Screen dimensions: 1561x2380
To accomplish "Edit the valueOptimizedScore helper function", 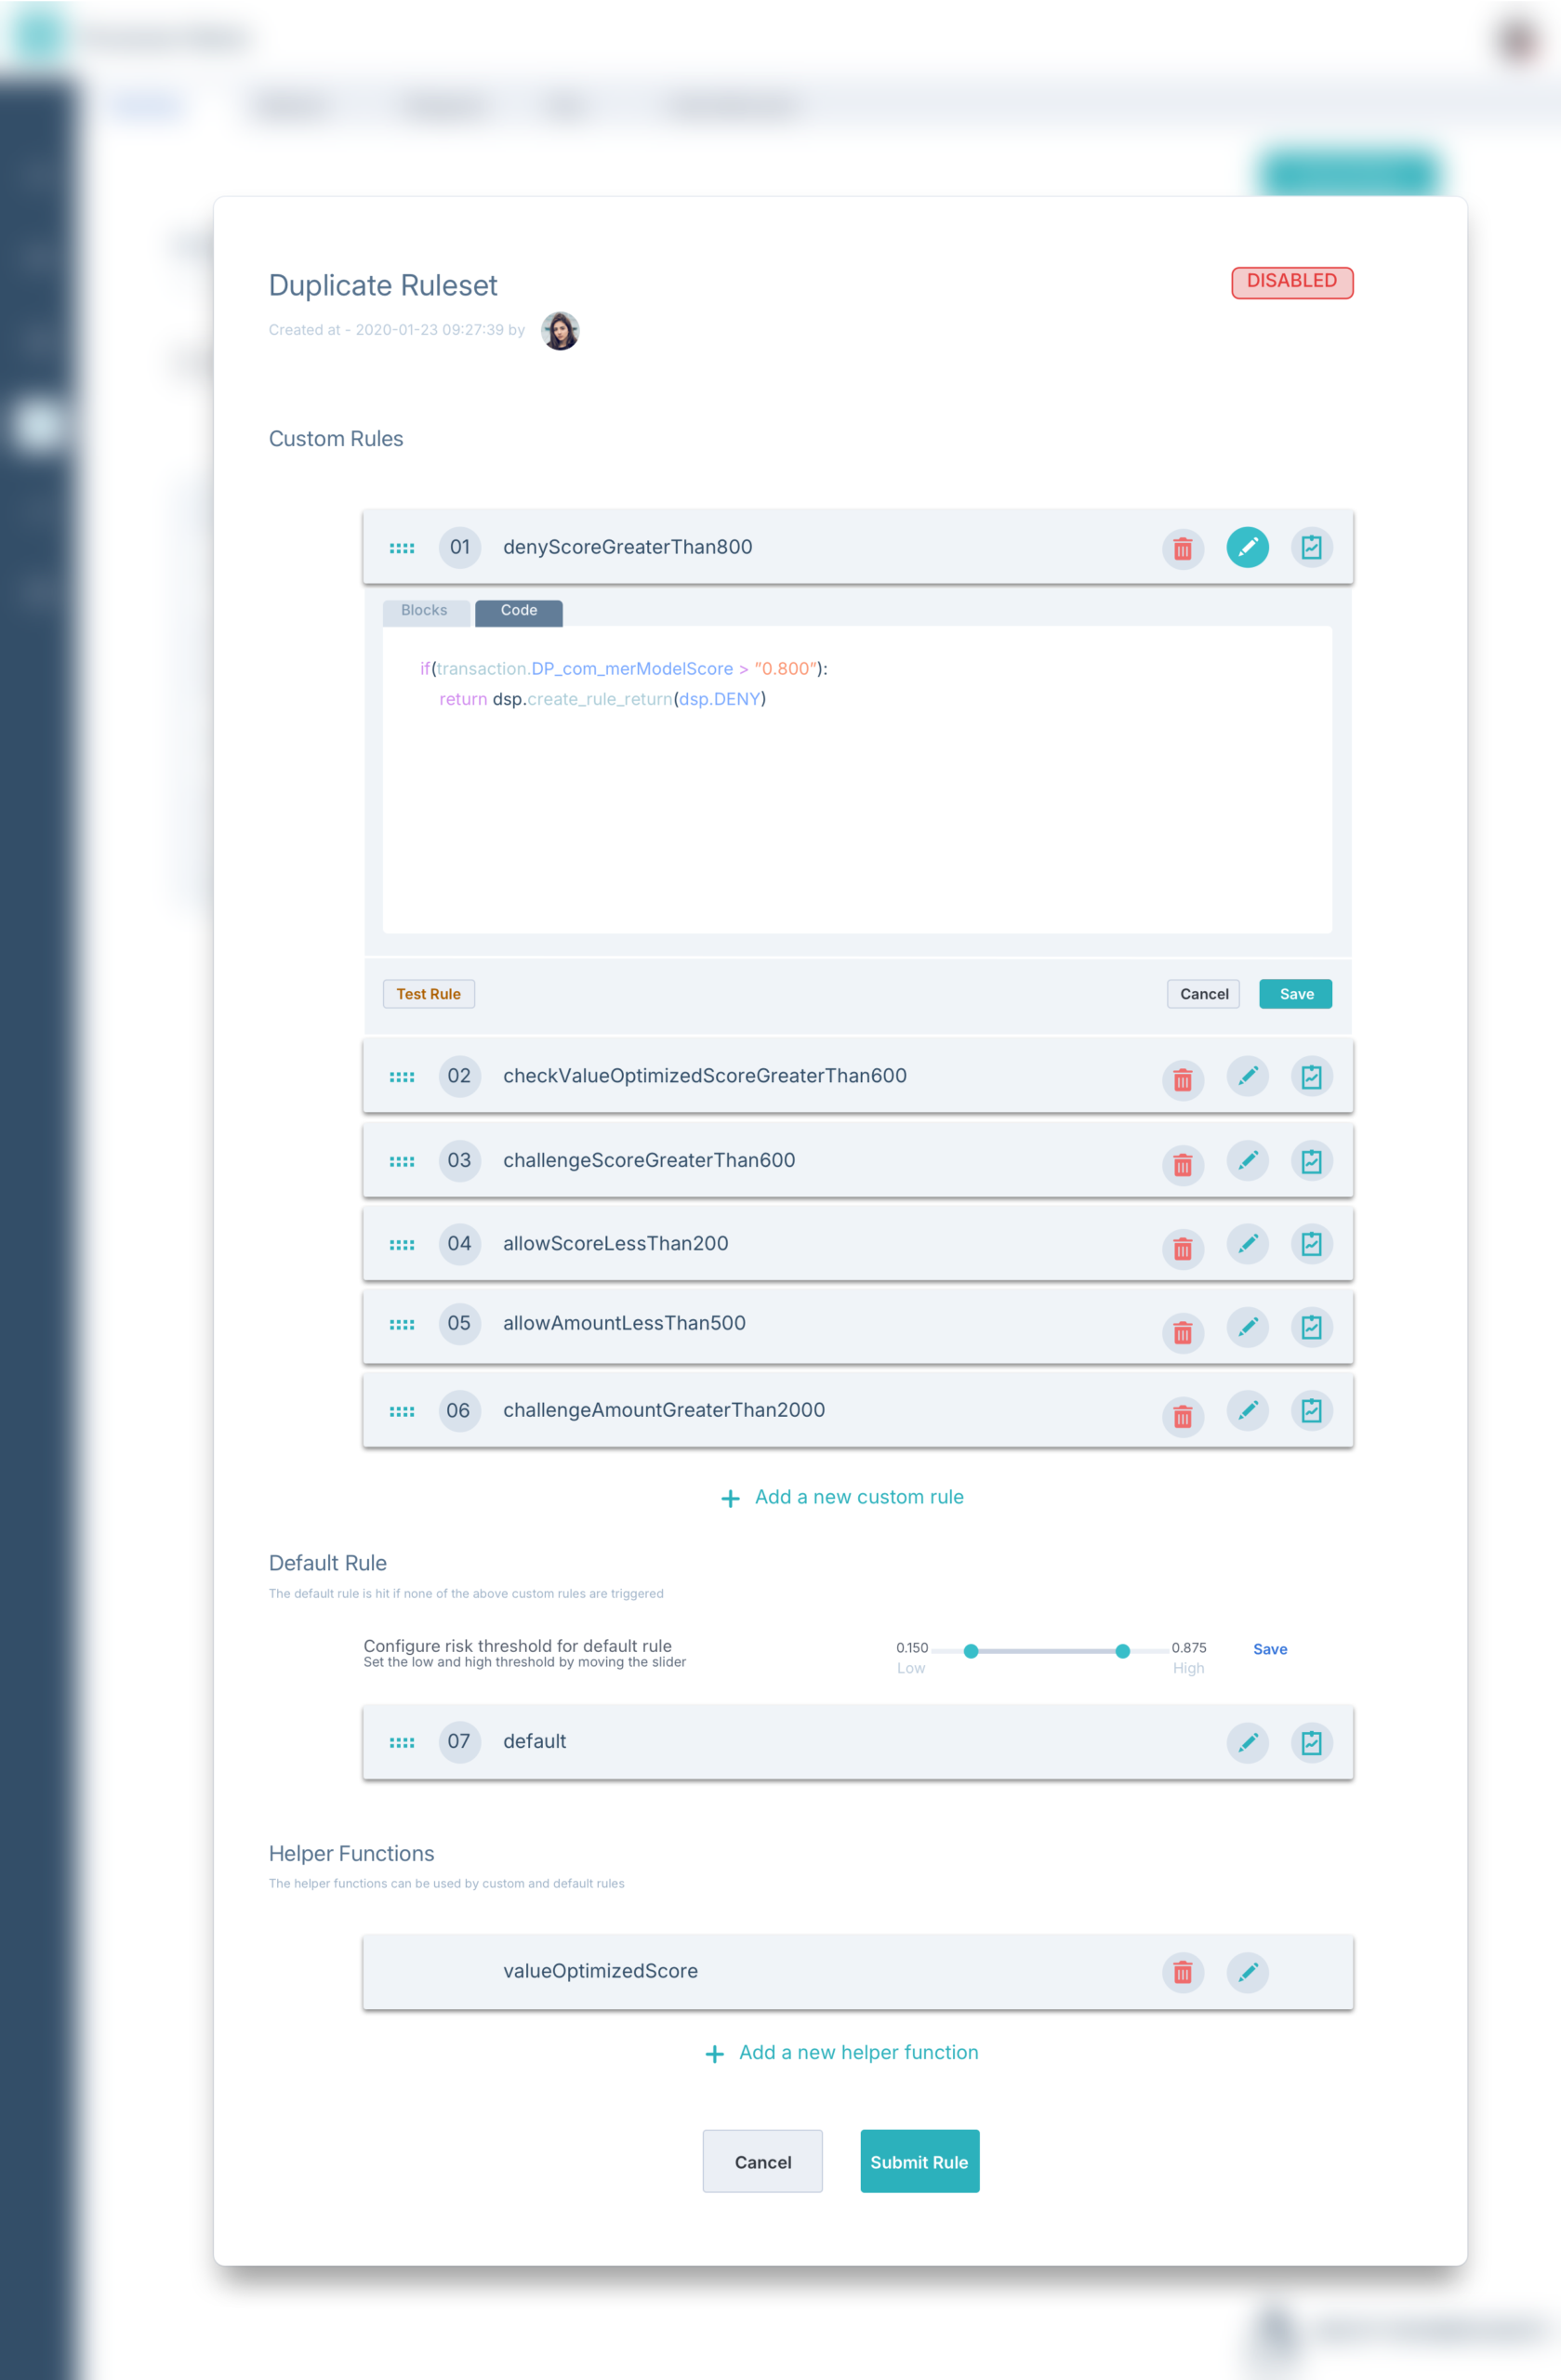I will pyautogui.click(x=1248, y=1971).
